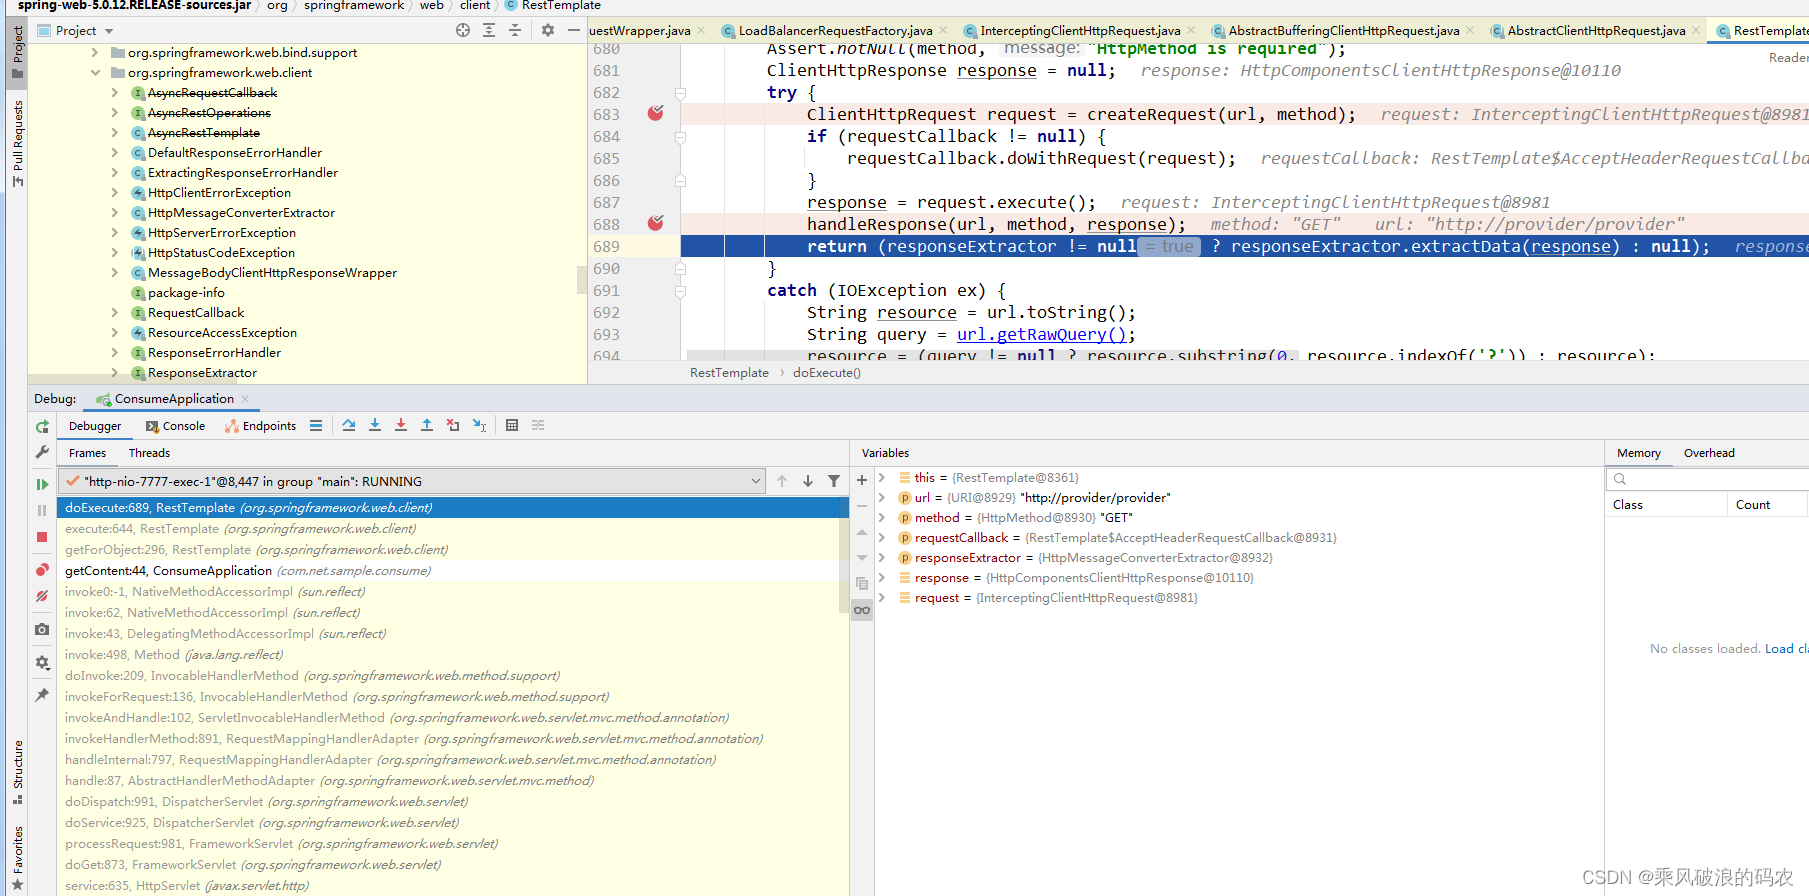Click RestTemplate in editor breadcrumb
1809x896 pixels.
[x=729, y=373]
